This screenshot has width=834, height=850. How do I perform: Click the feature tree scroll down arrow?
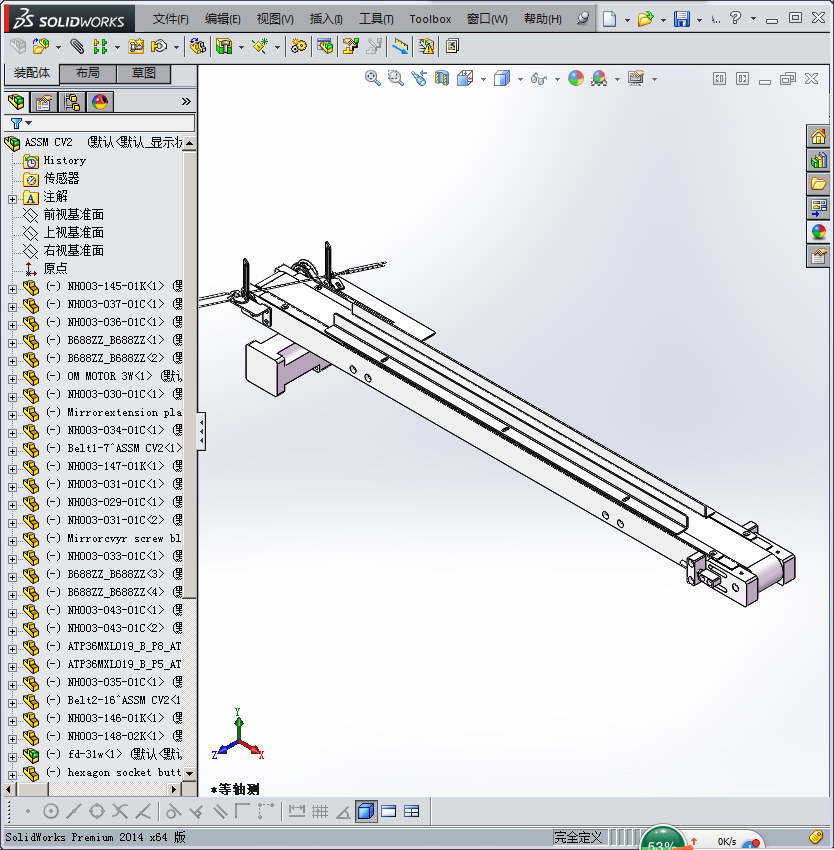click(x=189, y=773)
